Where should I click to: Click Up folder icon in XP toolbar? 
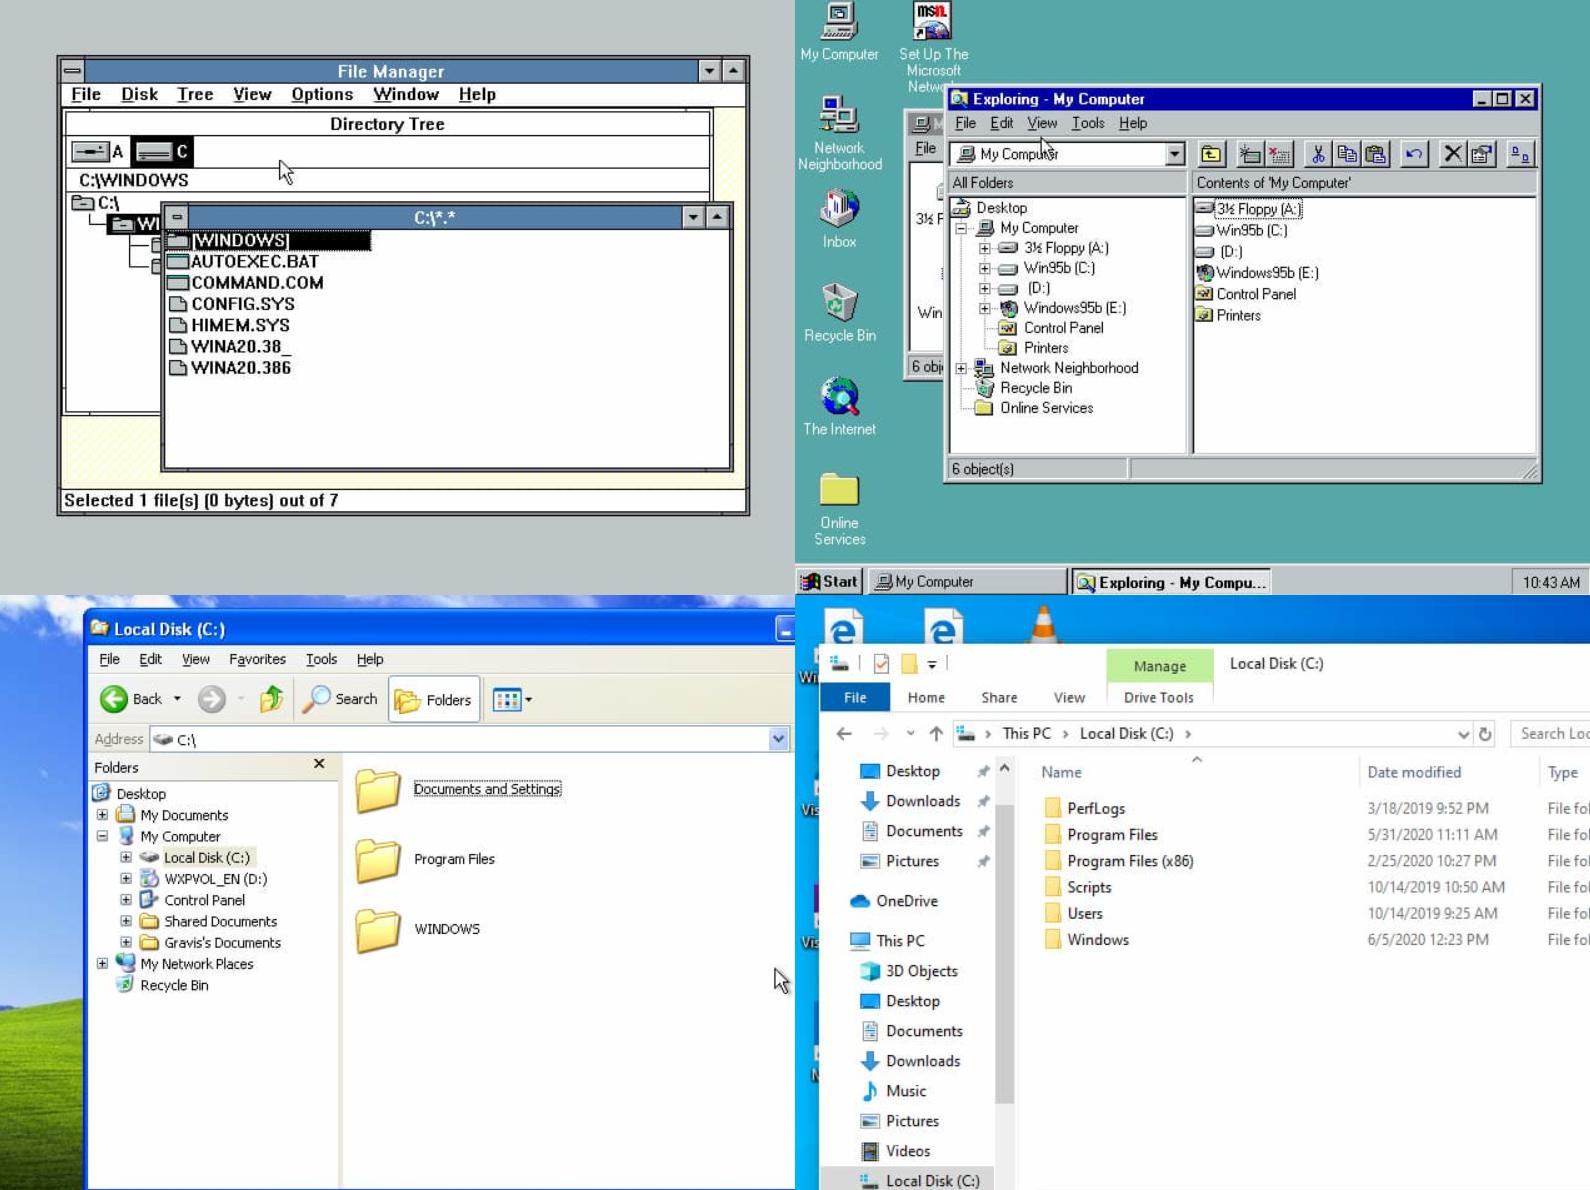tap(271, 699)
